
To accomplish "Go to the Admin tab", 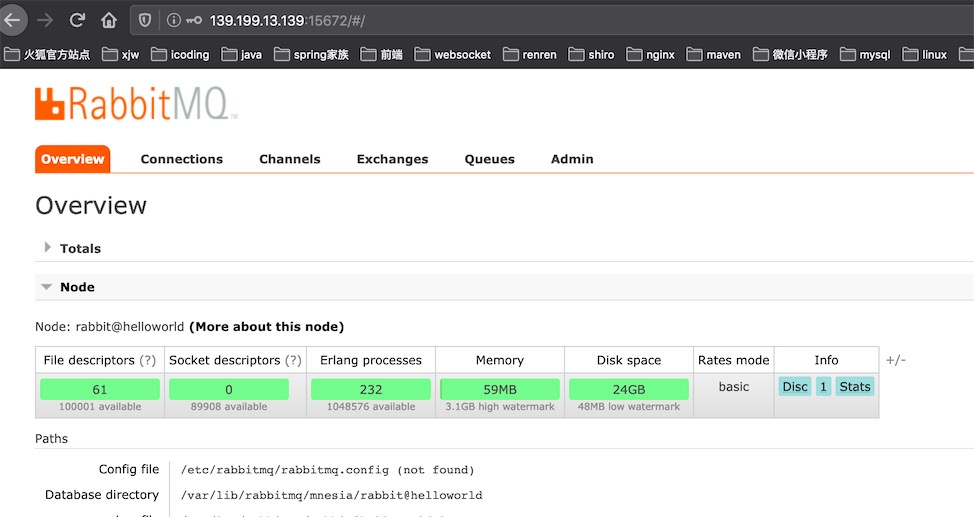I will [572, 159].
